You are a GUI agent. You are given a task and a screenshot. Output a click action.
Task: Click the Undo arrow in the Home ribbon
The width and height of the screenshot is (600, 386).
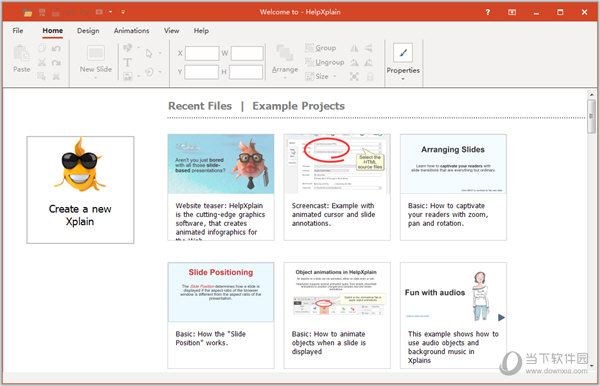point(56,48)
